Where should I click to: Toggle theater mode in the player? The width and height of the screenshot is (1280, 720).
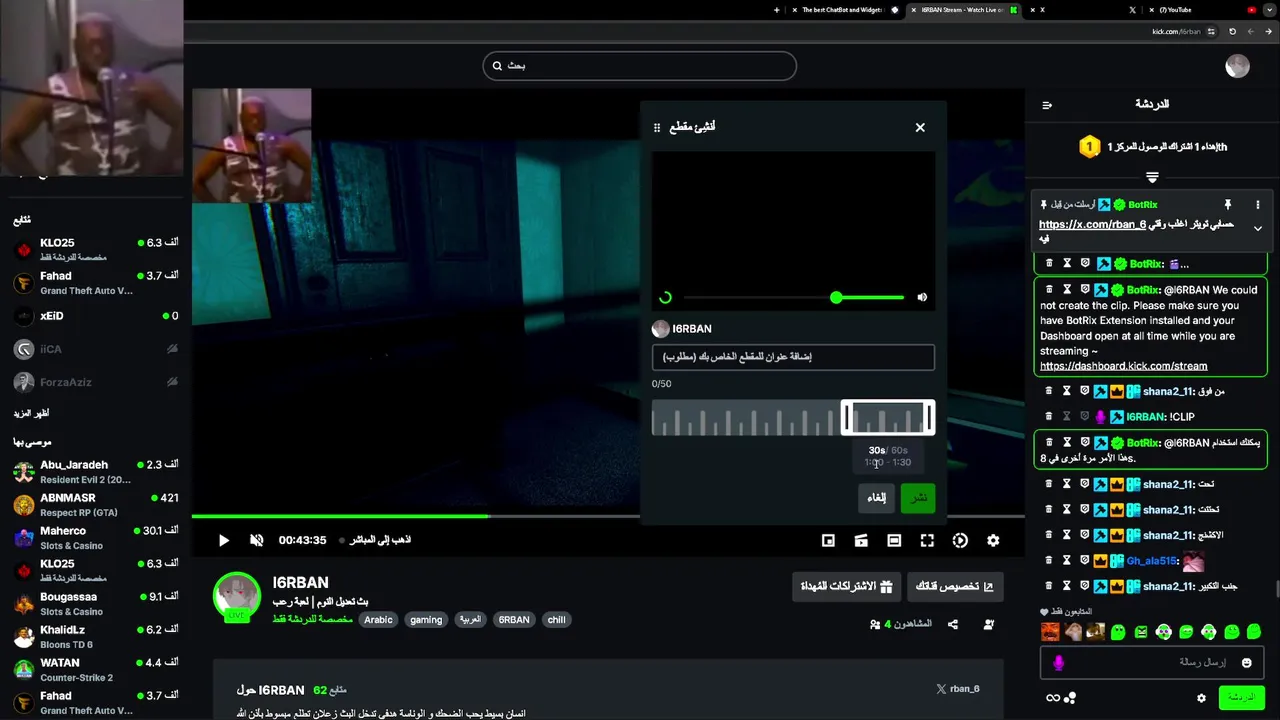[x=894, y=540]
